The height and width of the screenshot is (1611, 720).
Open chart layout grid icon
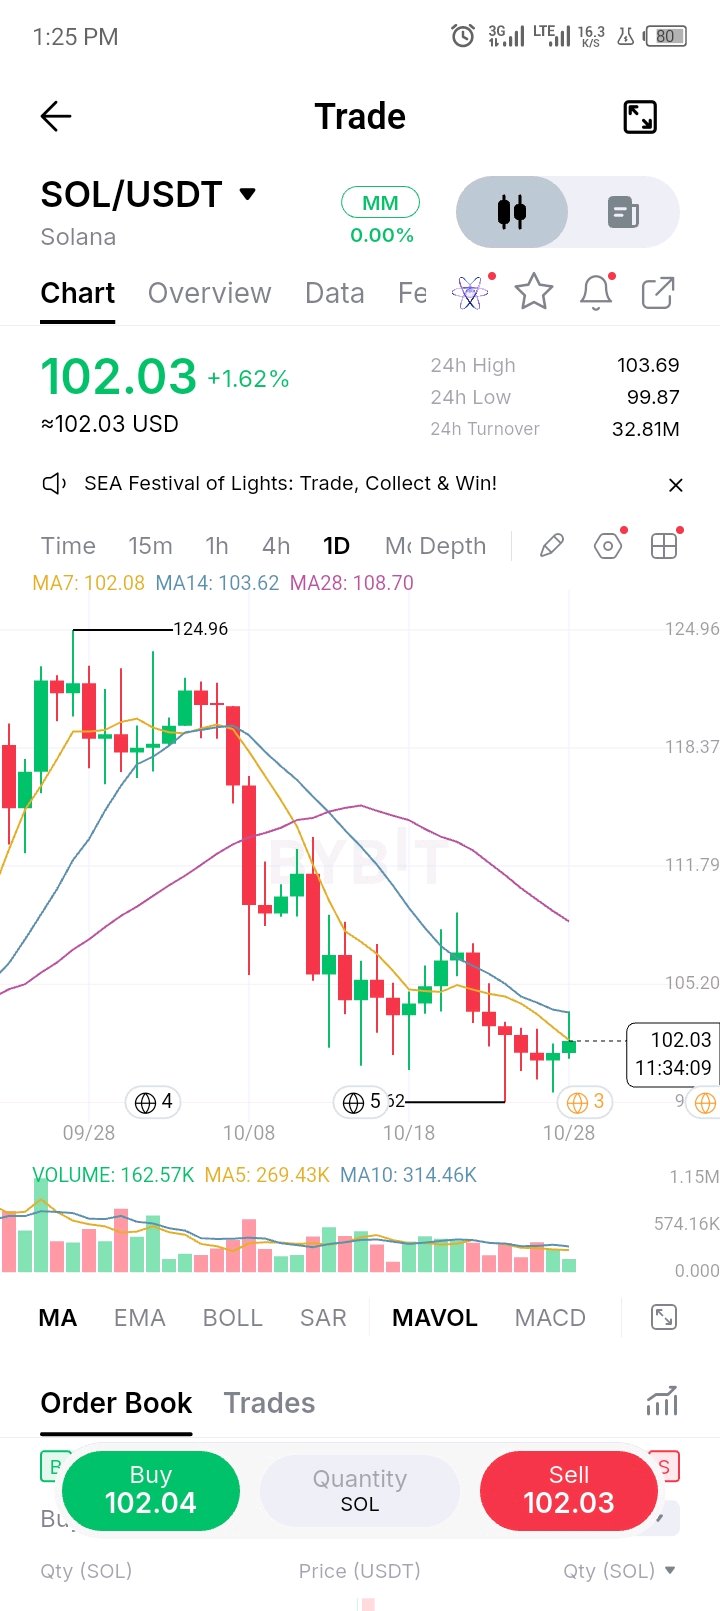pyautogui.click(x=664, y=545)
